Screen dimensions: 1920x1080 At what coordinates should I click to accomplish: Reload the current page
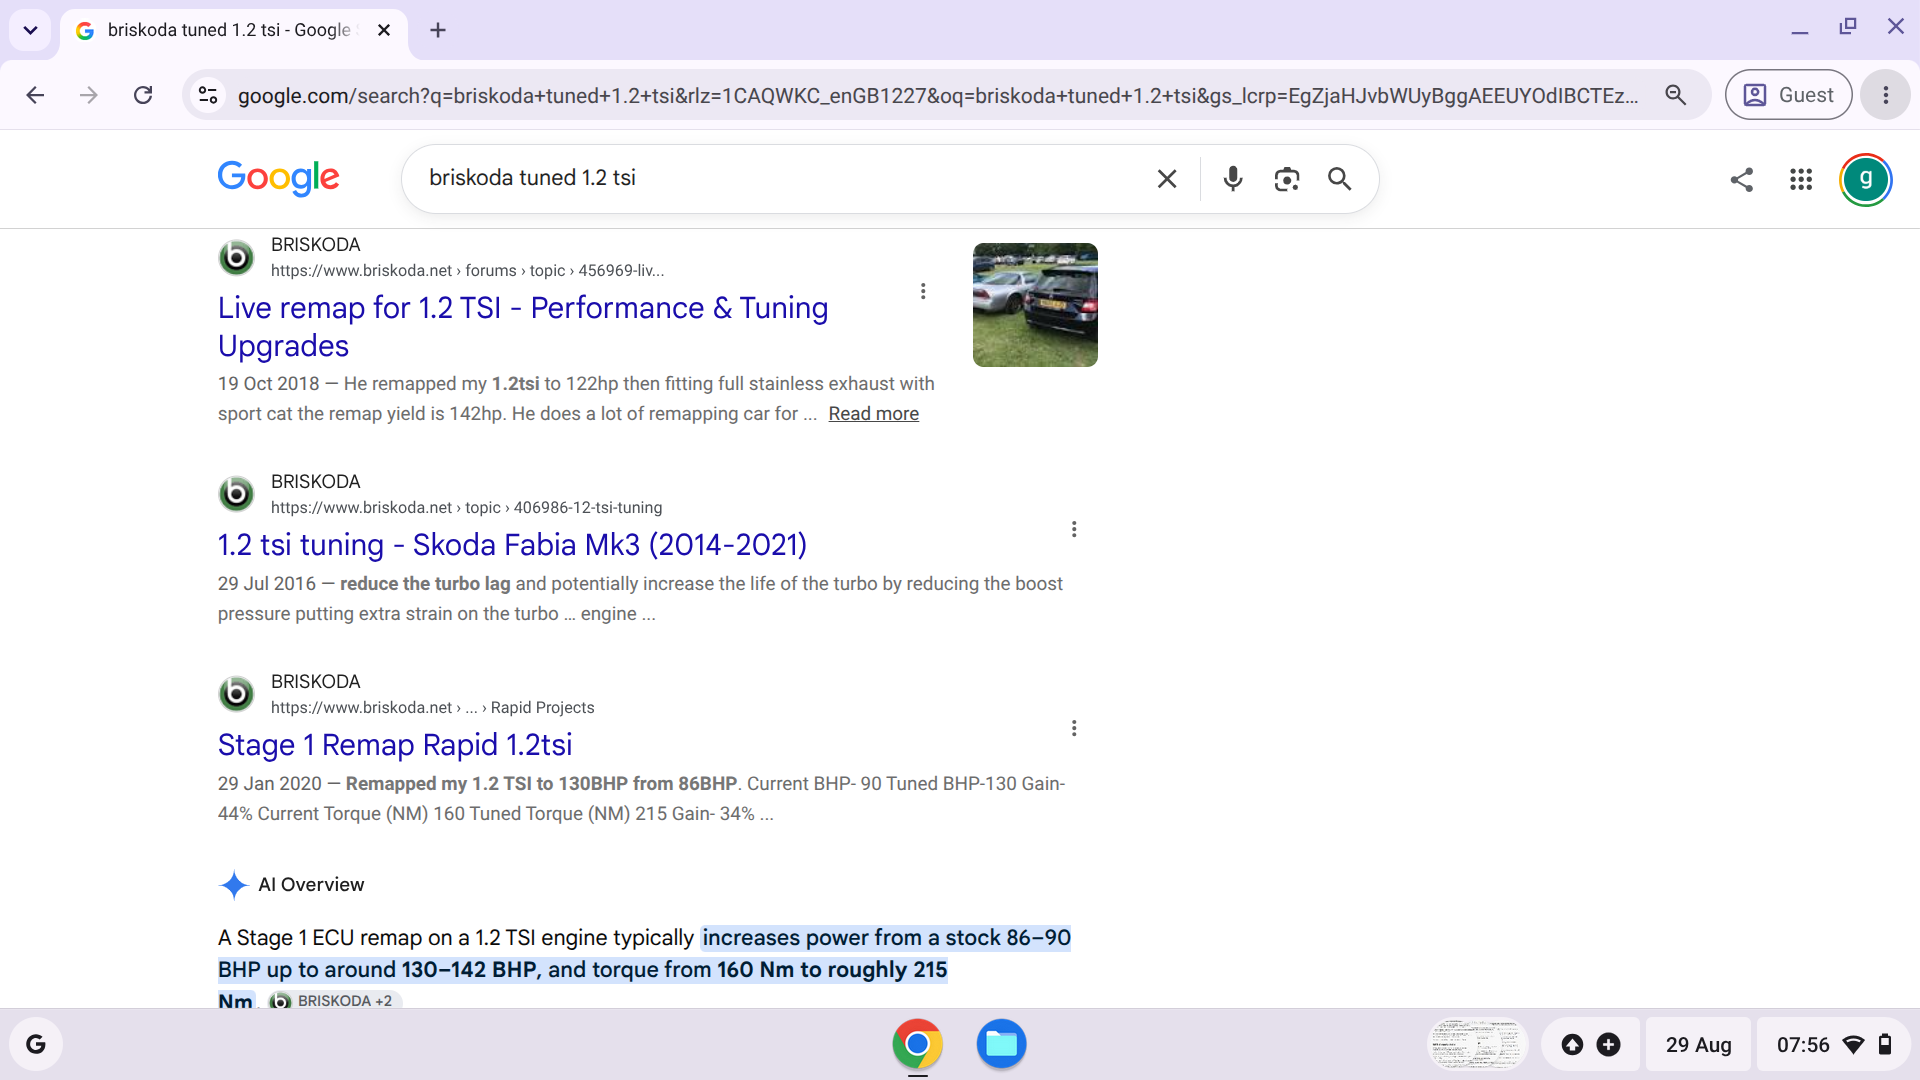(x=143, y=95)
